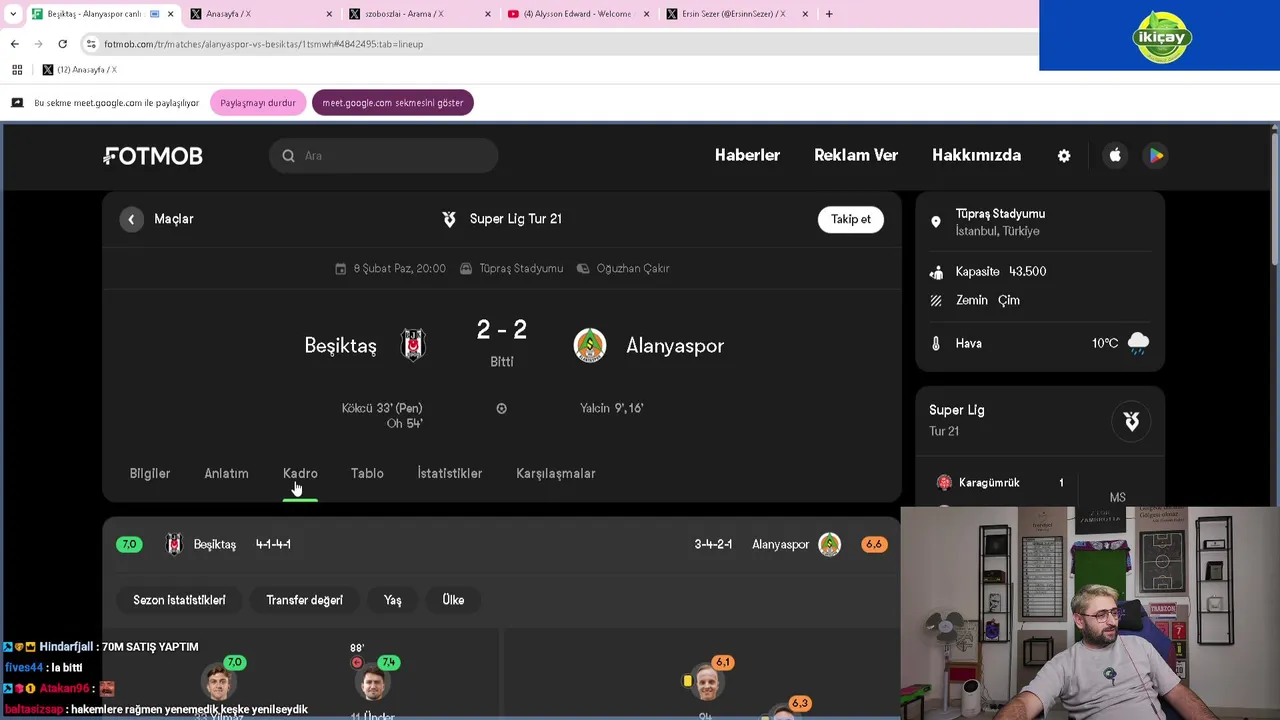Toggle the Ülke filter chip
The image size is (1280, 720).
(x=453, y=600)
